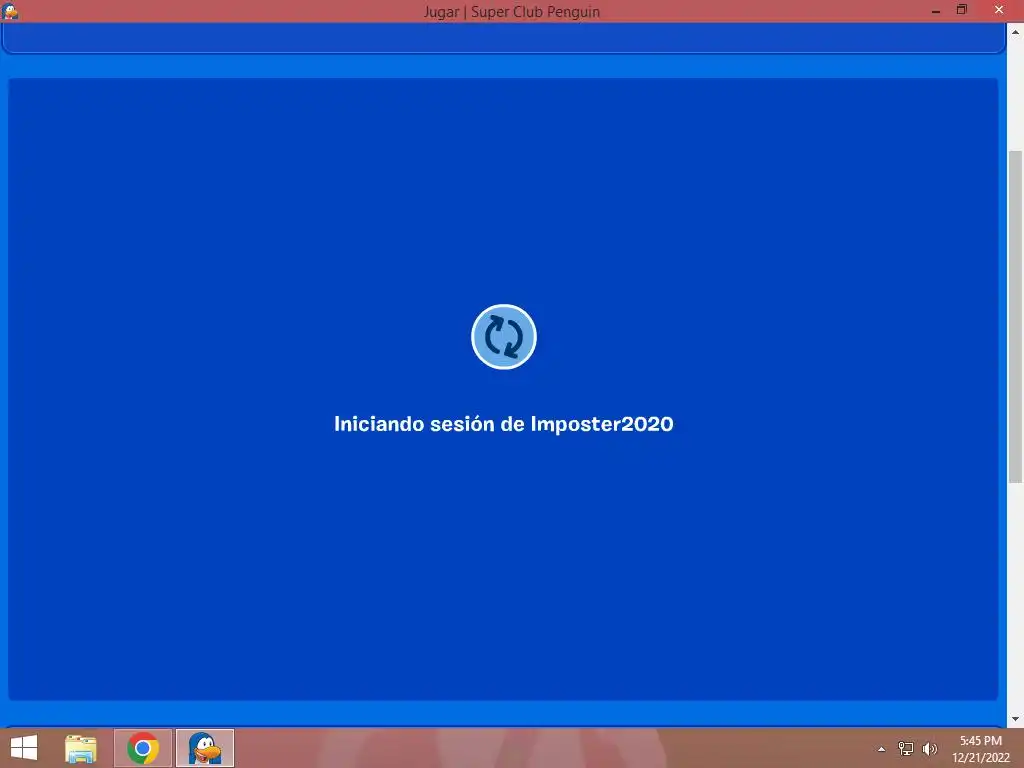1024x768 pixels.
Task: Show hidden system tray icons
Action: [x=882, y=749]
